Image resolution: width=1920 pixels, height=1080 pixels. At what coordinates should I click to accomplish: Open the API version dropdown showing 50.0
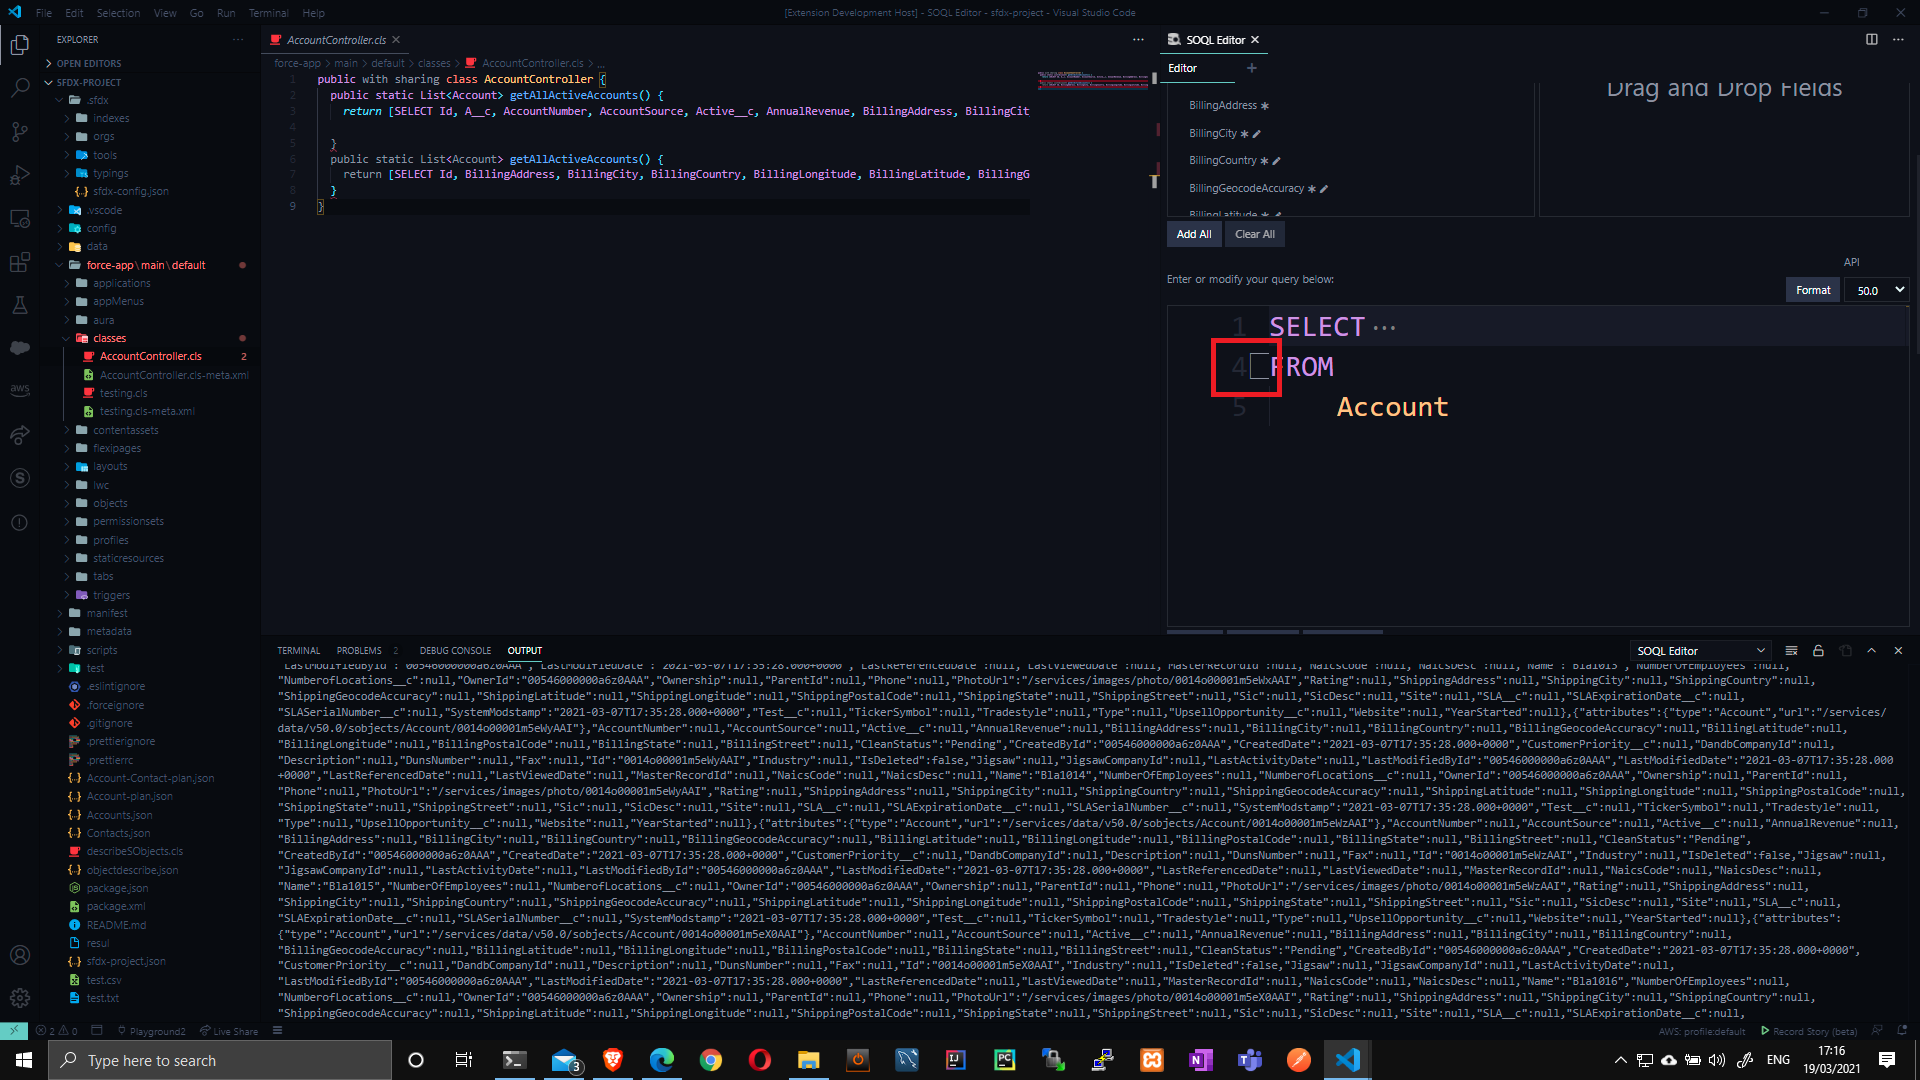tap(1879, 290)
